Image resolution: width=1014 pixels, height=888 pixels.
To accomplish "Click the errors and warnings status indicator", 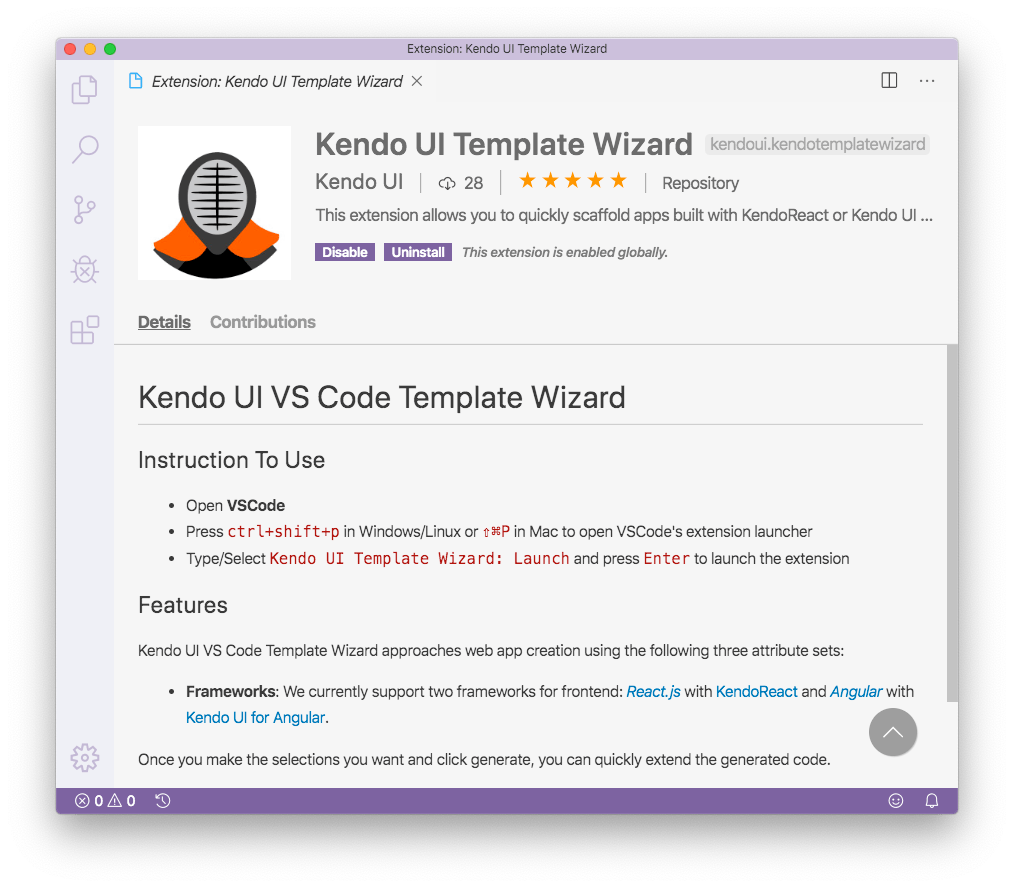I will point(105,801).
